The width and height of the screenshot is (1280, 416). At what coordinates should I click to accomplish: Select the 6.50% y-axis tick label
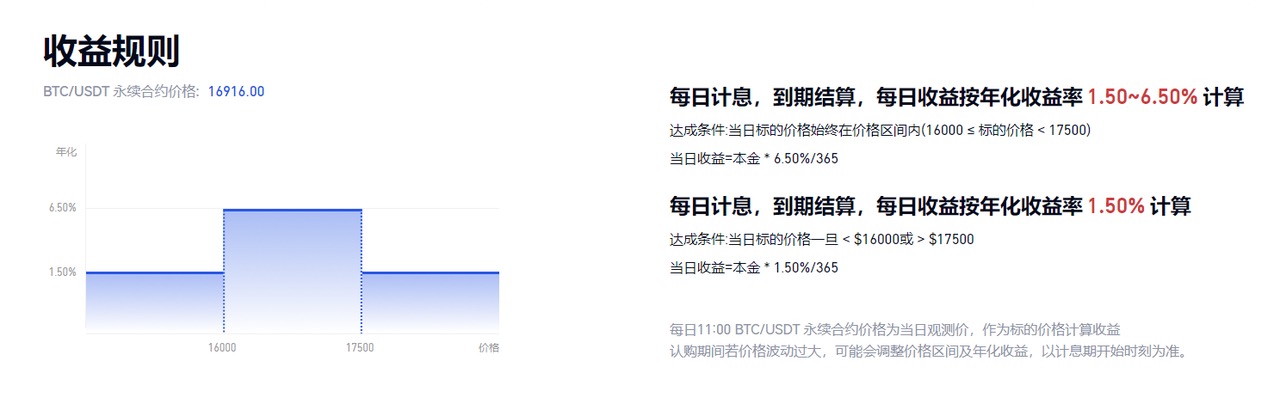[62, 208]
